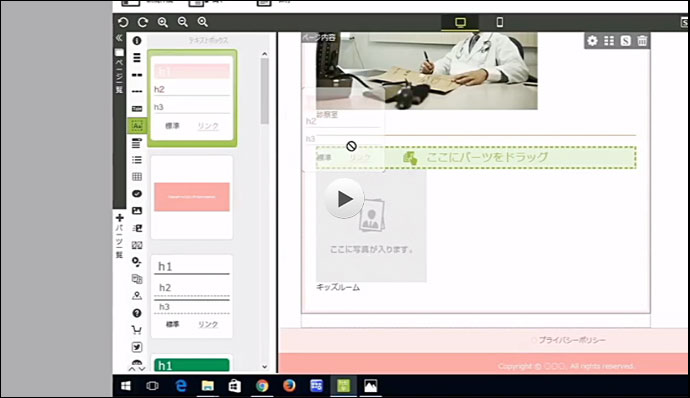Select the shopping cart parts icon
The width and height of the screenshot is (690, 398).
[x=137, y=330]
